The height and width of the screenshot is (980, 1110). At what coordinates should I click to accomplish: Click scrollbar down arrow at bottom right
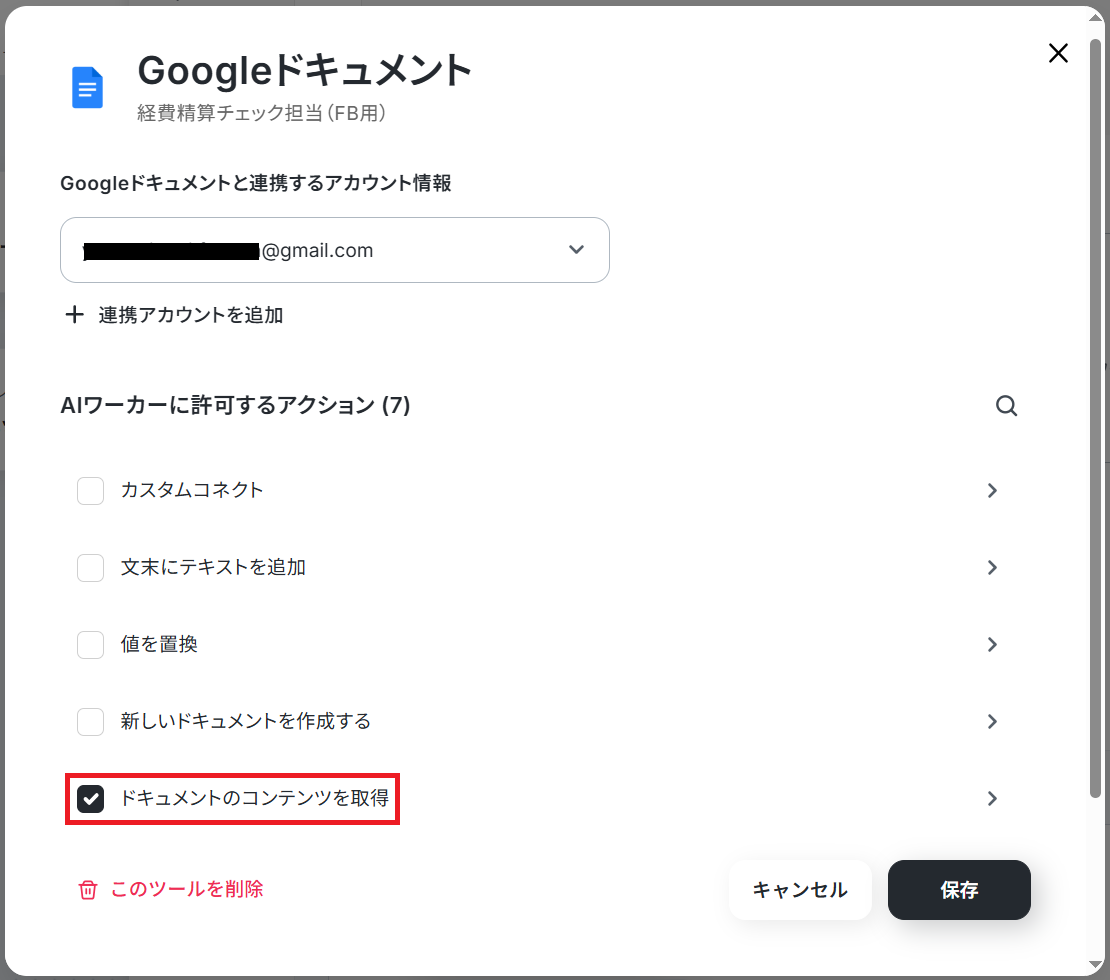tap(1095, 966)
